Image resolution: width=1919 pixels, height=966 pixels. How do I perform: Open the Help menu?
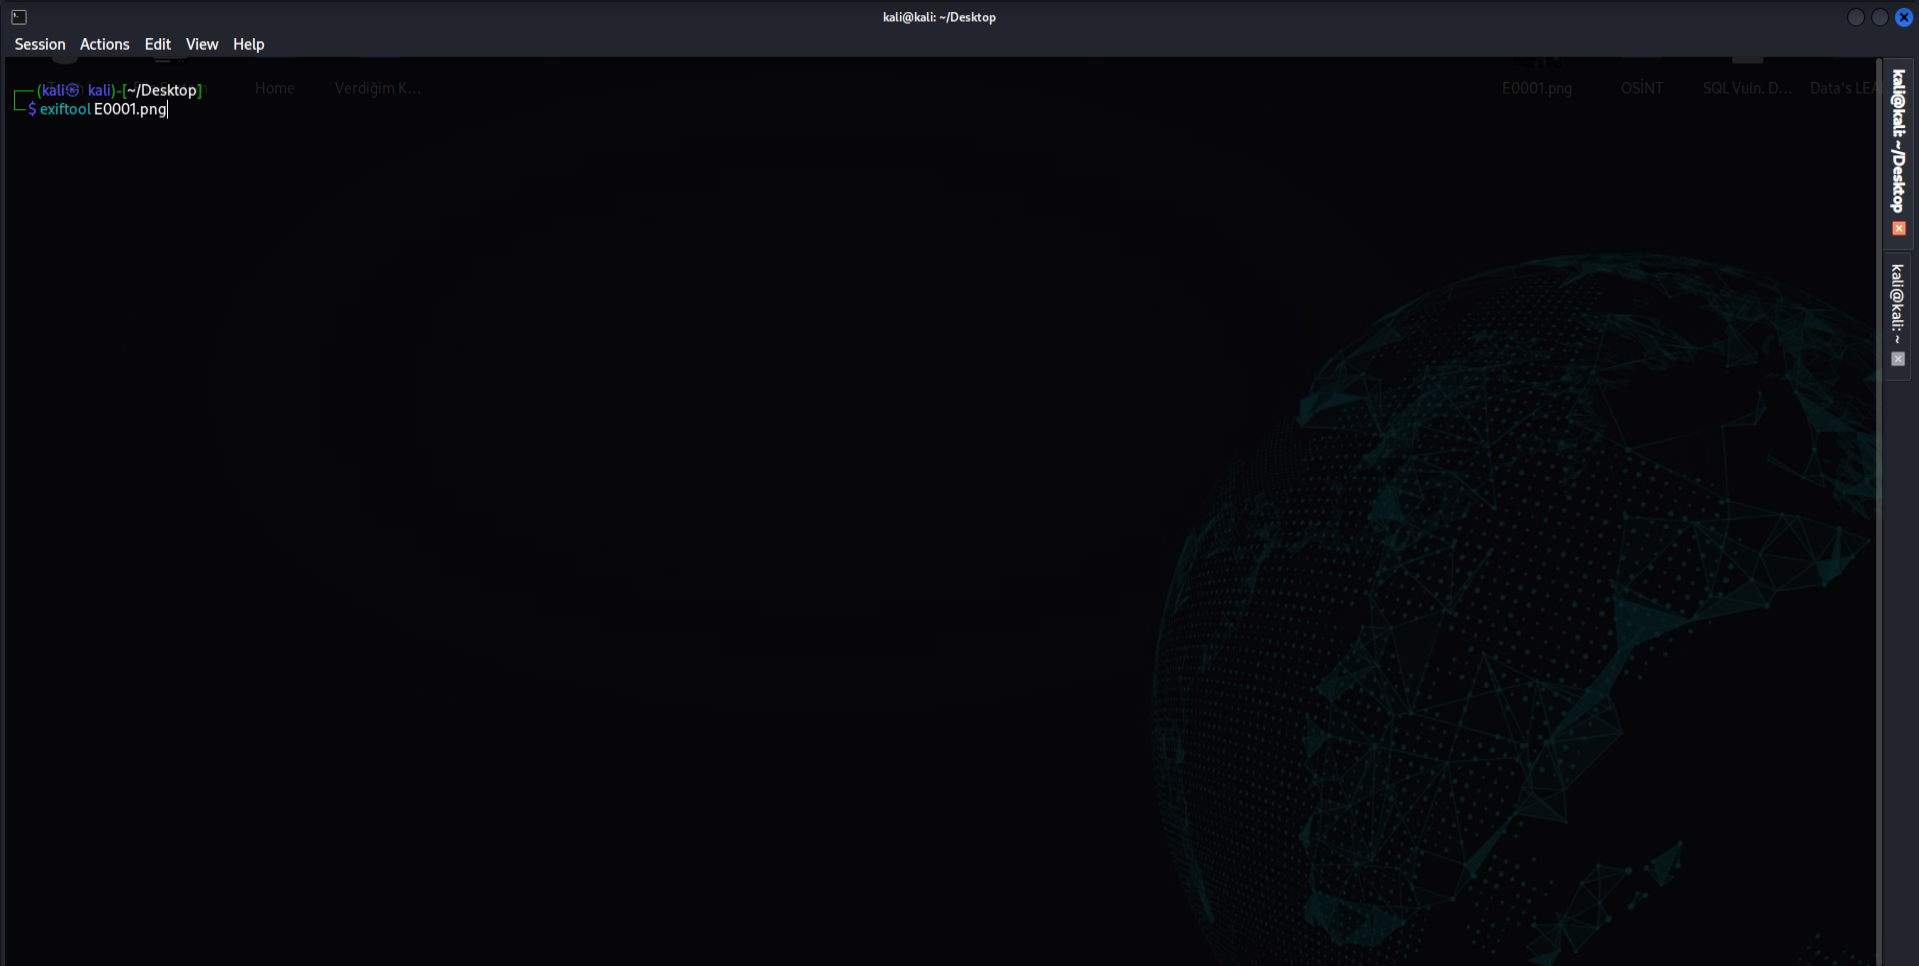pos(249,44)
